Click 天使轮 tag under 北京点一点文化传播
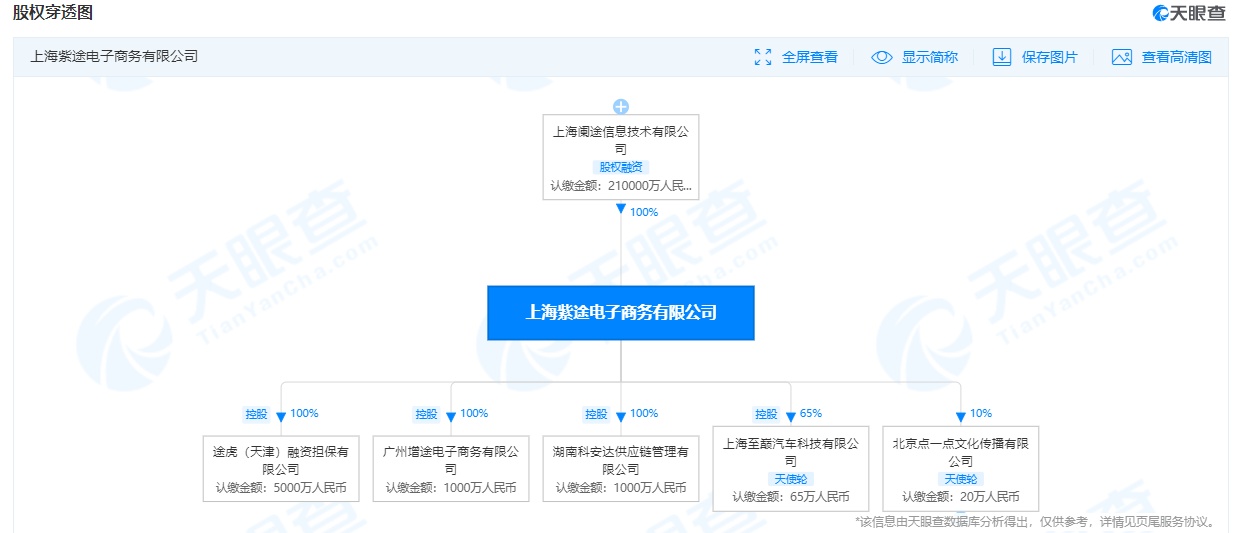This screenshot has height=533, width=1239. (961, 479)
